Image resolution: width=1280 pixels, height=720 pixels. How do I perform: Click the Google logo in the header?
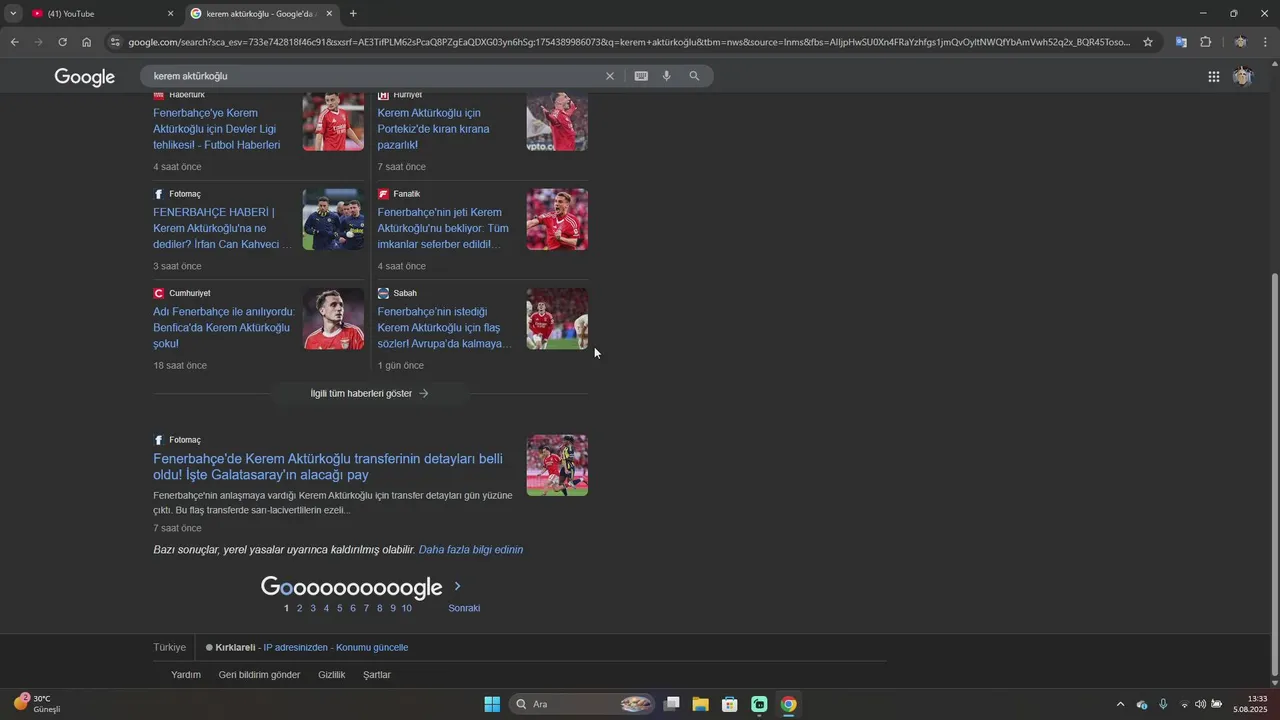85,77
